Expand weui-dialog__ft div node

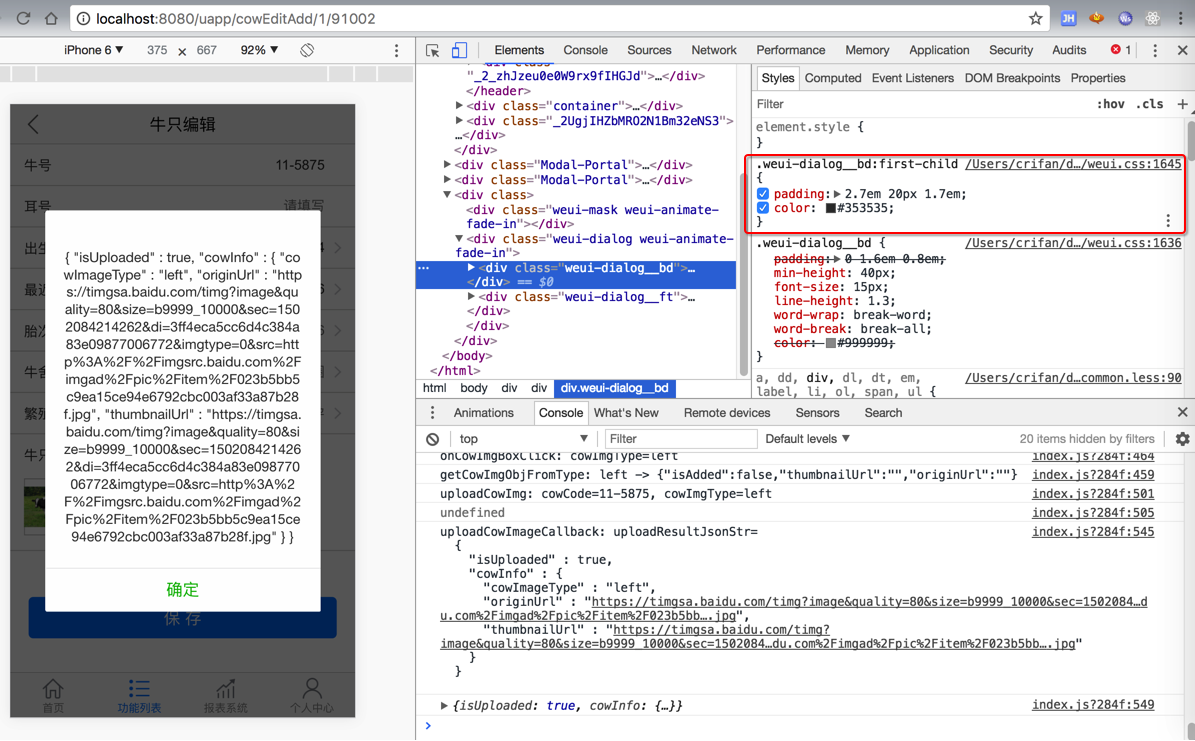(x=471, y=297)
